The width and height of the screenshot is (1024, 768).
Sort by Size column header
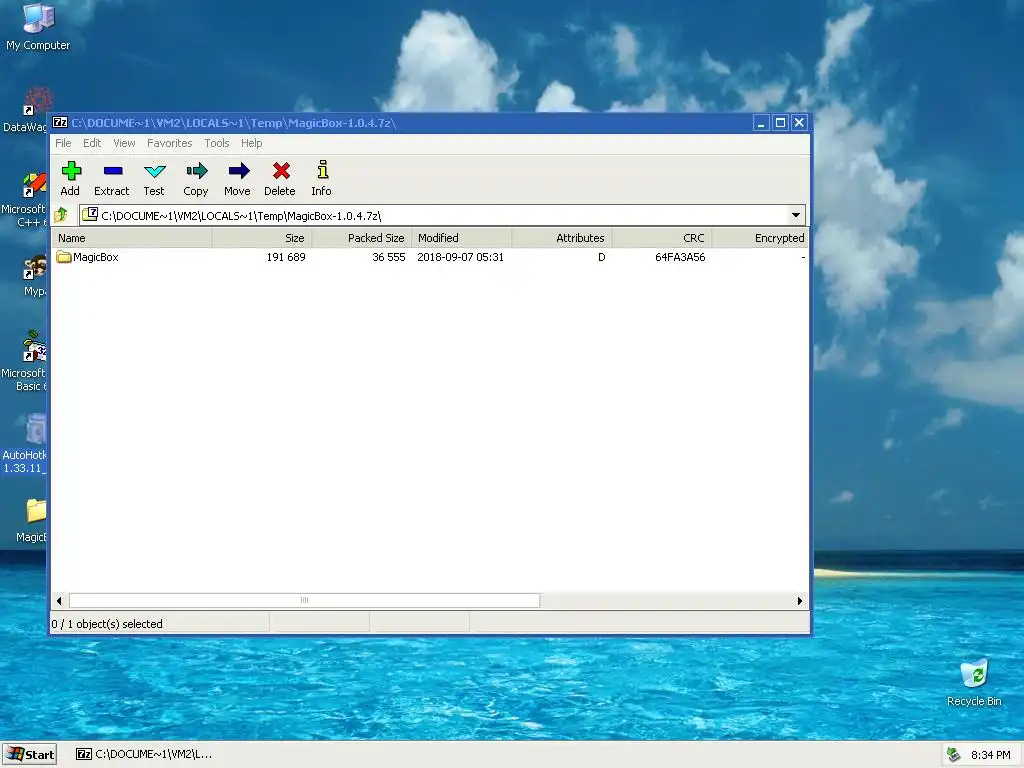262,238
